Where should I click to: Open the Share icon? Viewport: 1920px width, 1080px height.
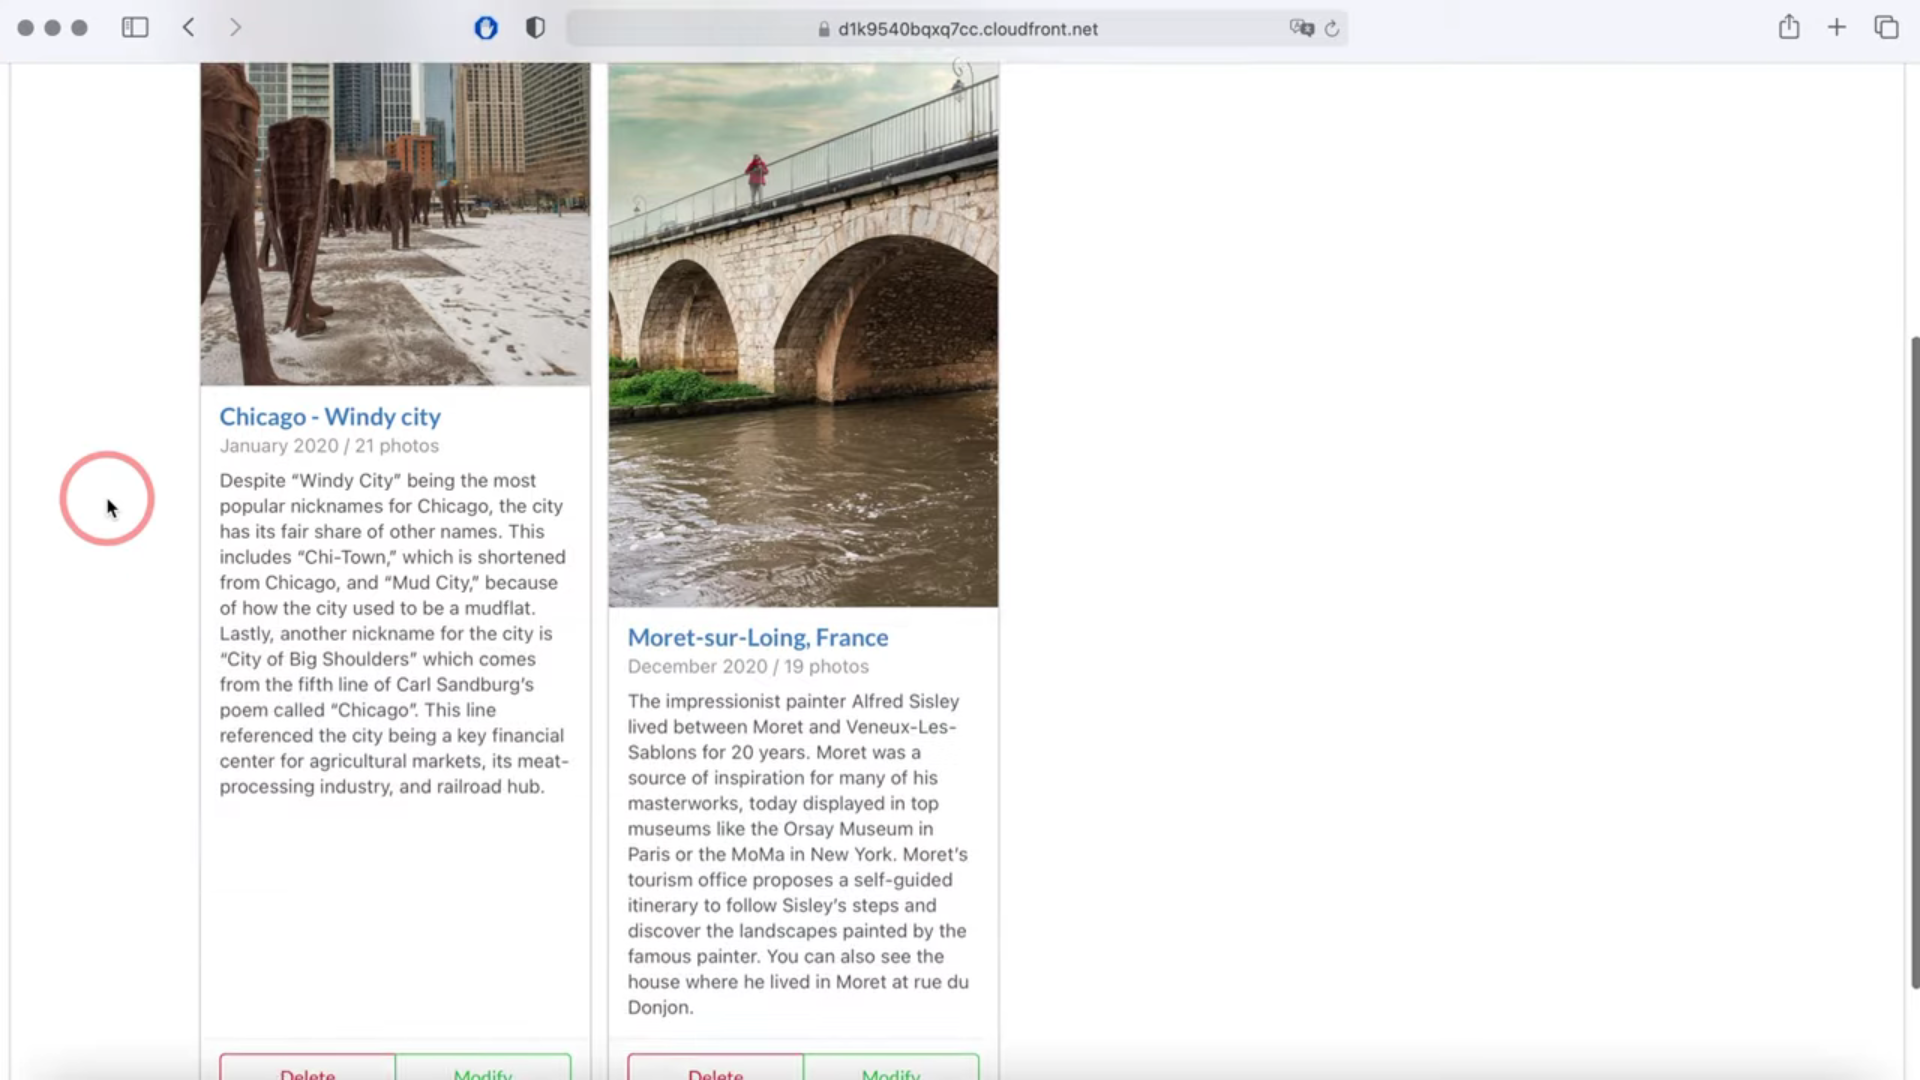[x=1789, y=28]
